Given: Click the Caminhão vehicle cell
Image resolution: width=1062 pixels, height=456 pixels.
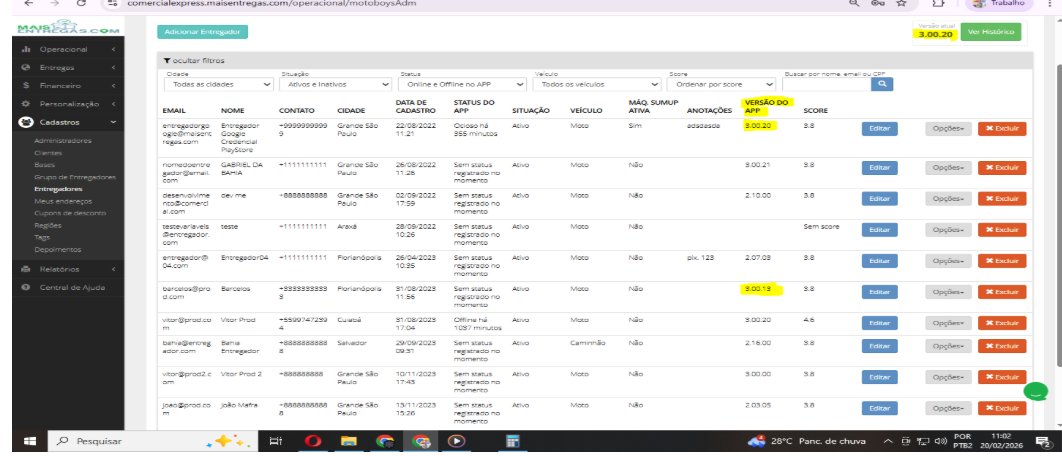Looking at the screenshot, I should [588, 343].
